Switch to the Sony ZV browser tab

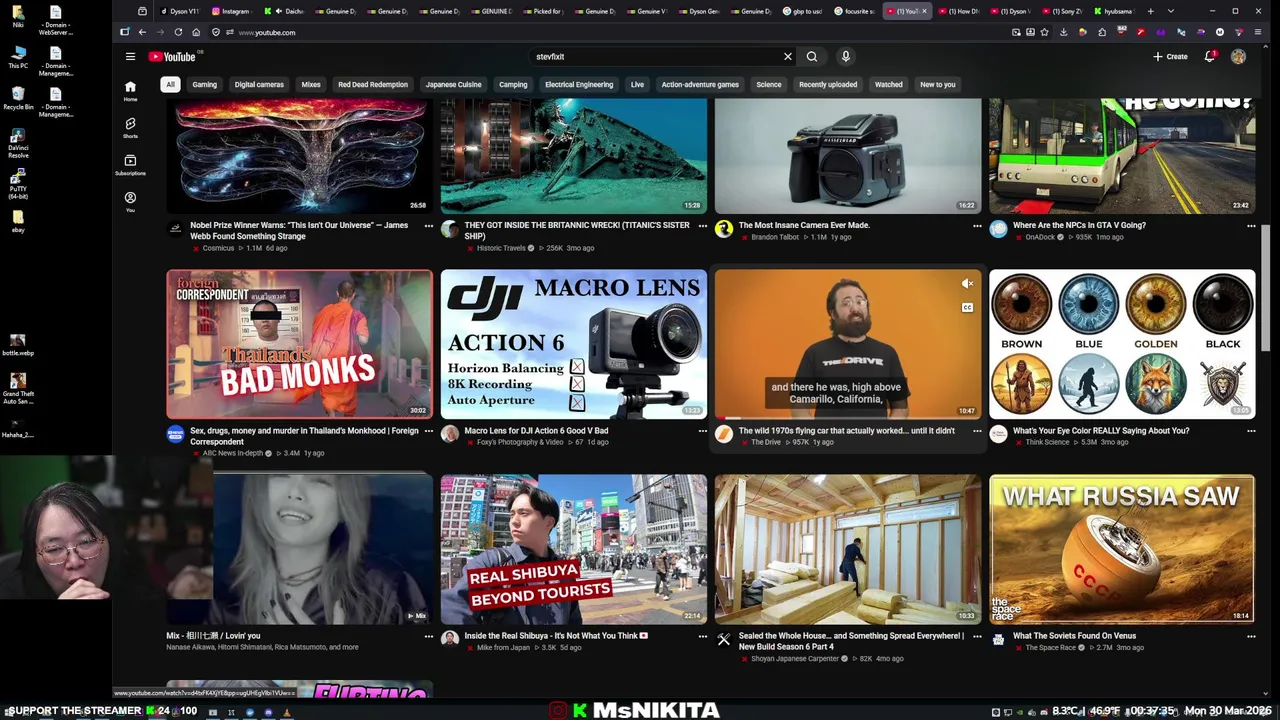click(x=1062, y=11)
